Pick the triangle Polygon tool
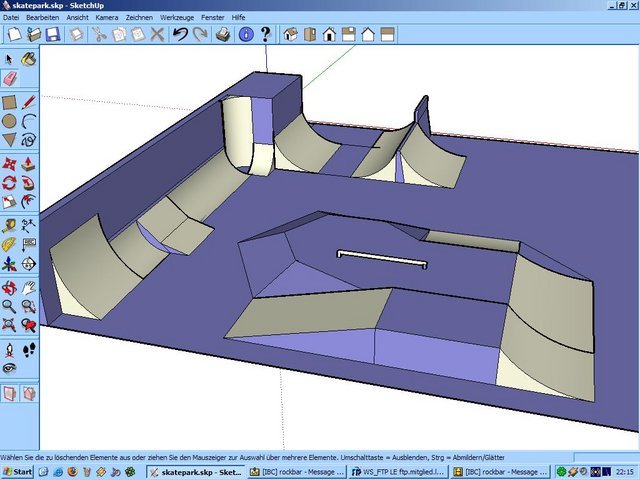Viewport: 640px width, 480px height. point(9,140)
